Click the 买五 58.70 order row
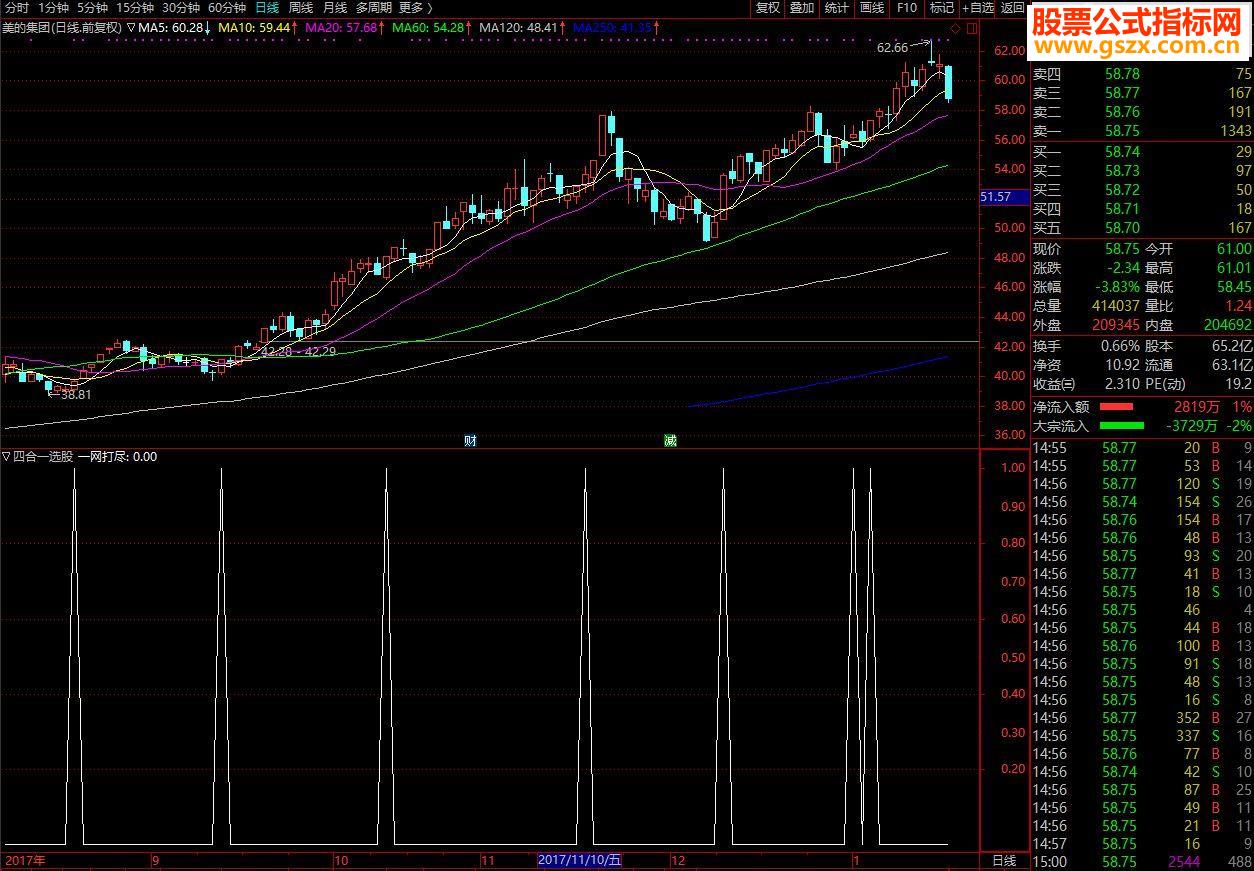Image resolution: width=1254 pixels, height=871 pixels. coord(1142,228)
